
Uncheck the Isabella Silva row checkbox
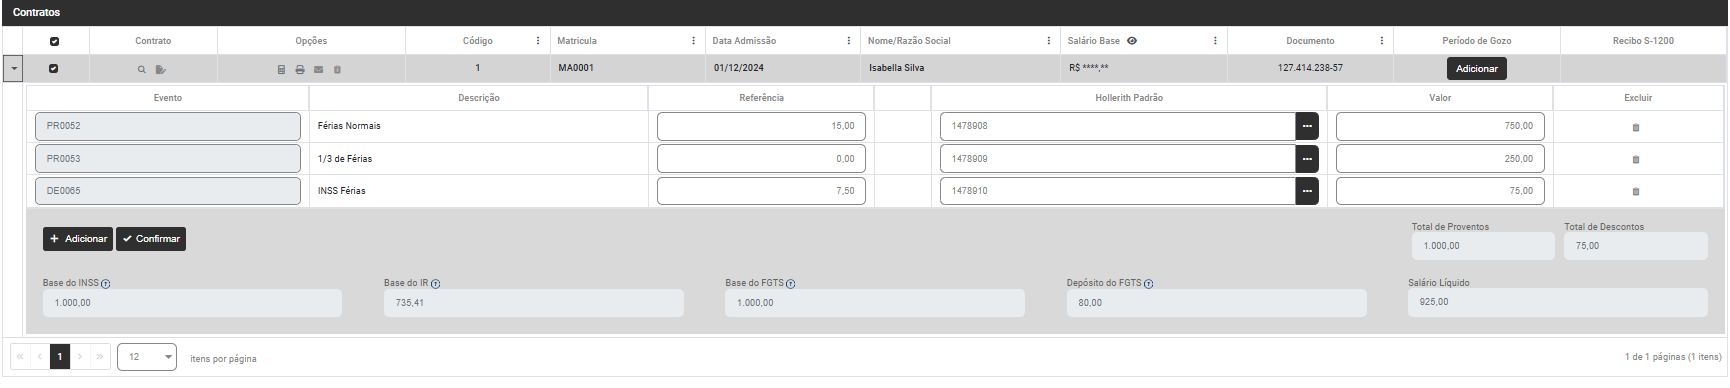54,69
